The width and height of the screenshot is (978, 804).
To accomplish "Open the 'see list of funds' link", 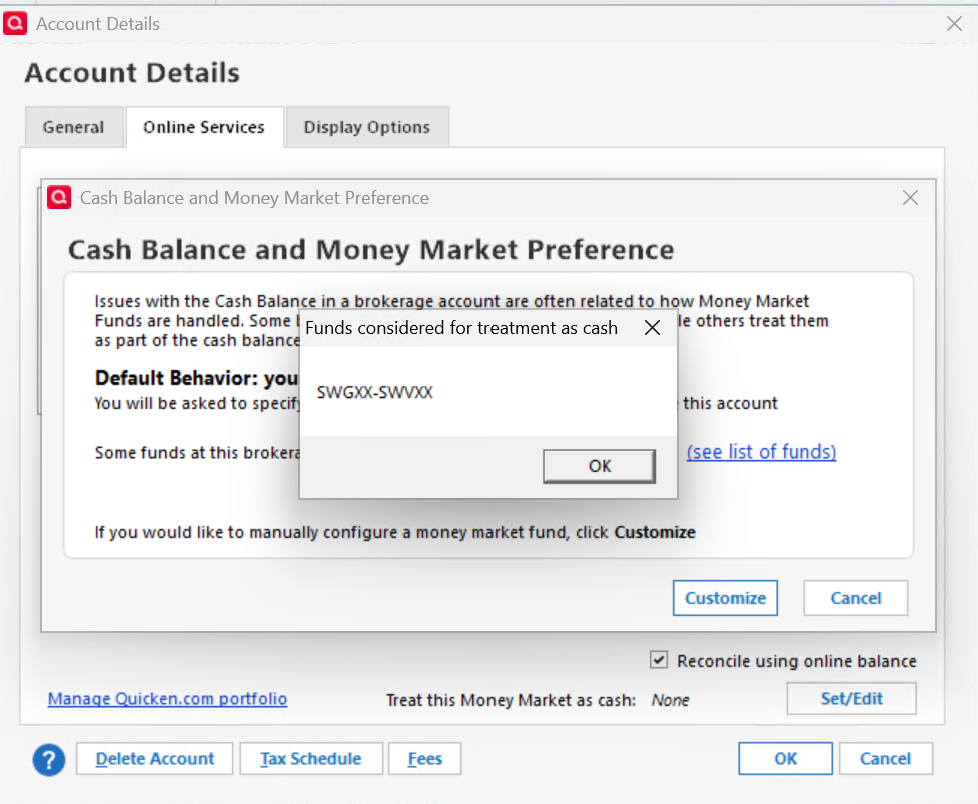I will tap(761, 452).
